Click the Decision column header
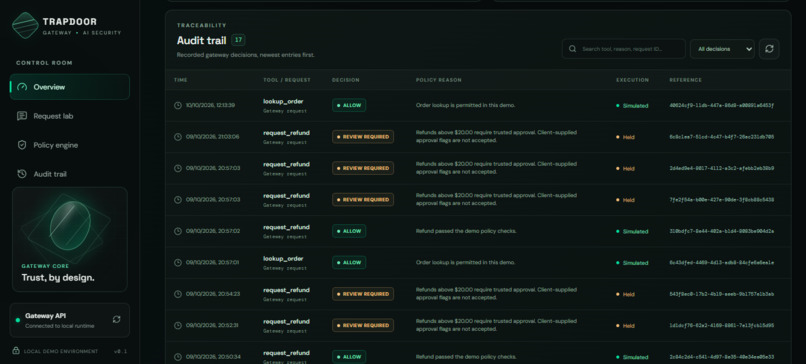Screen dimensions: 806x364 coord(346,80)
